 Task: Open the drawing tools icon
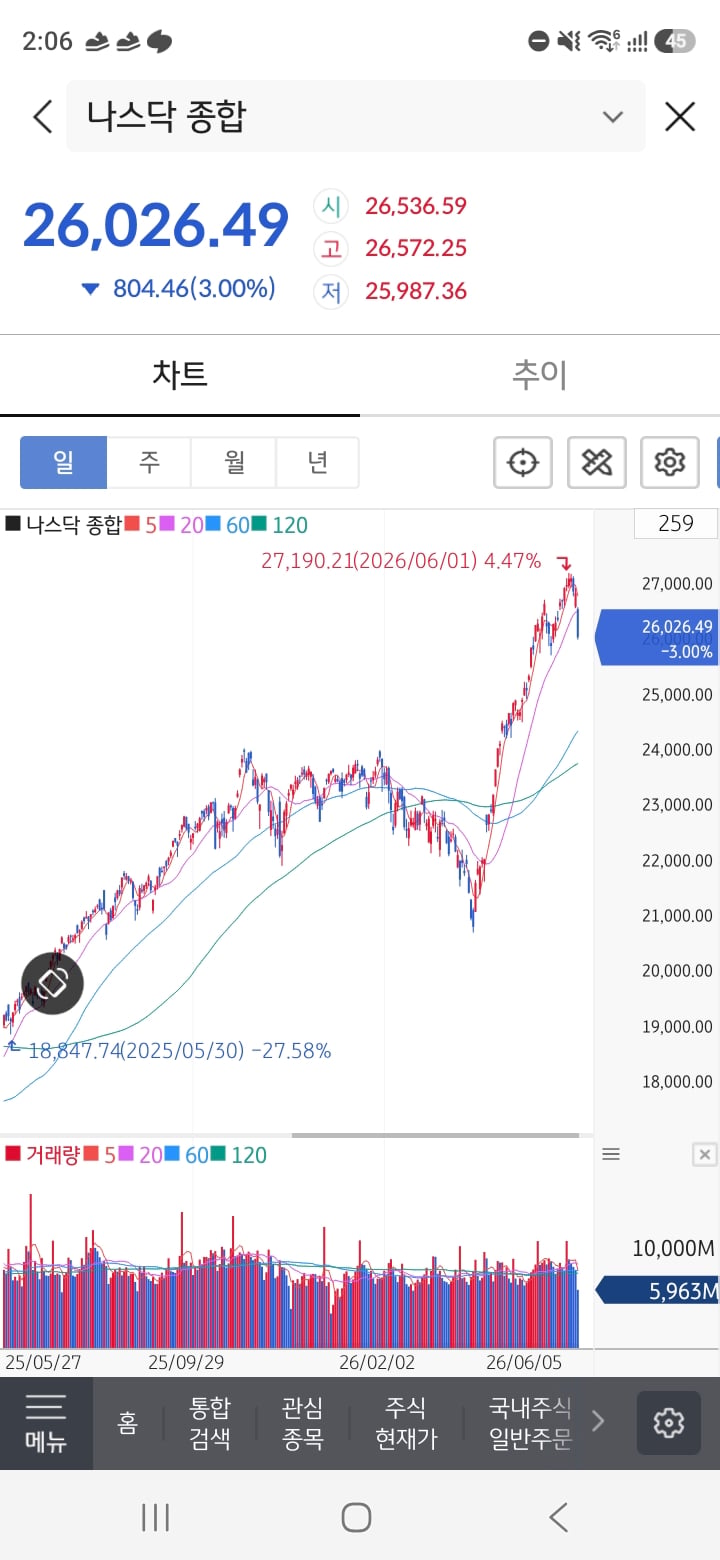pyautogui.click(x=597, y=462)
